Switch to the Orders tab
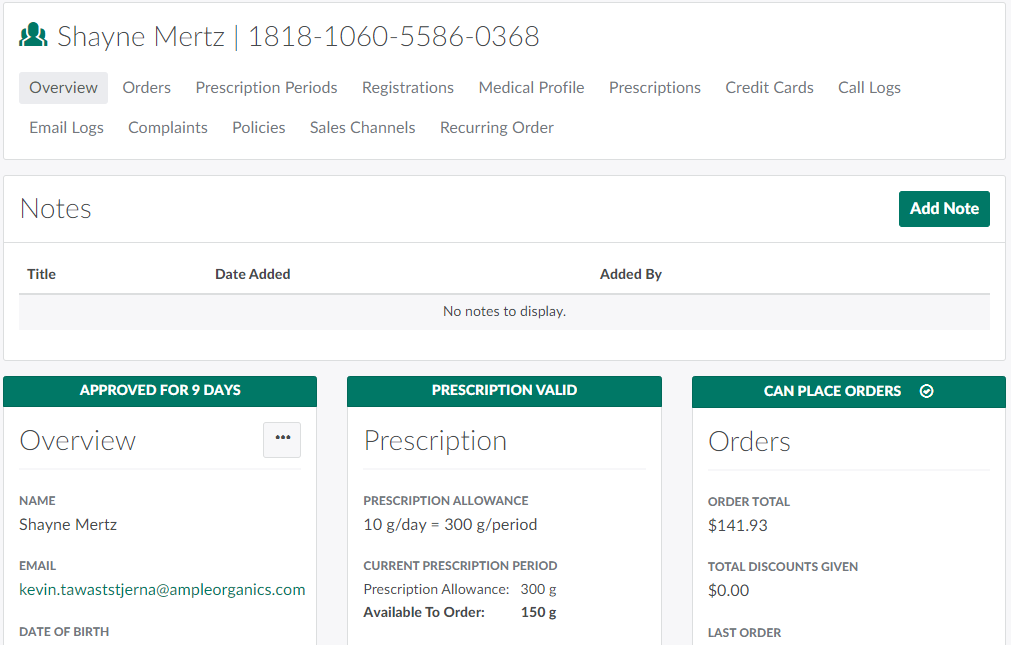 point(146,88)
